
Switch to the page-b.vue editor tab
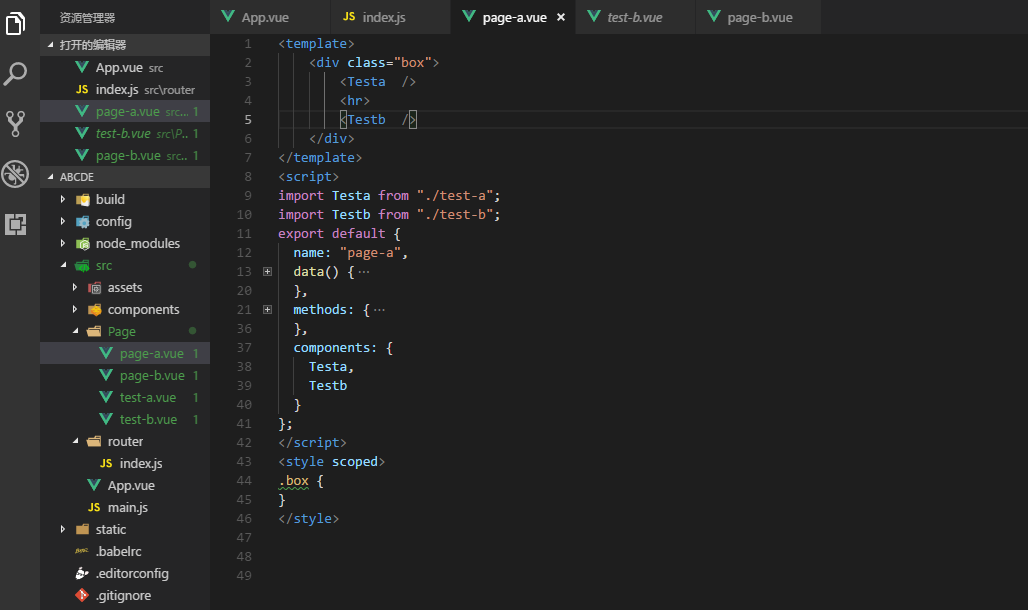(x=759, y=17)
